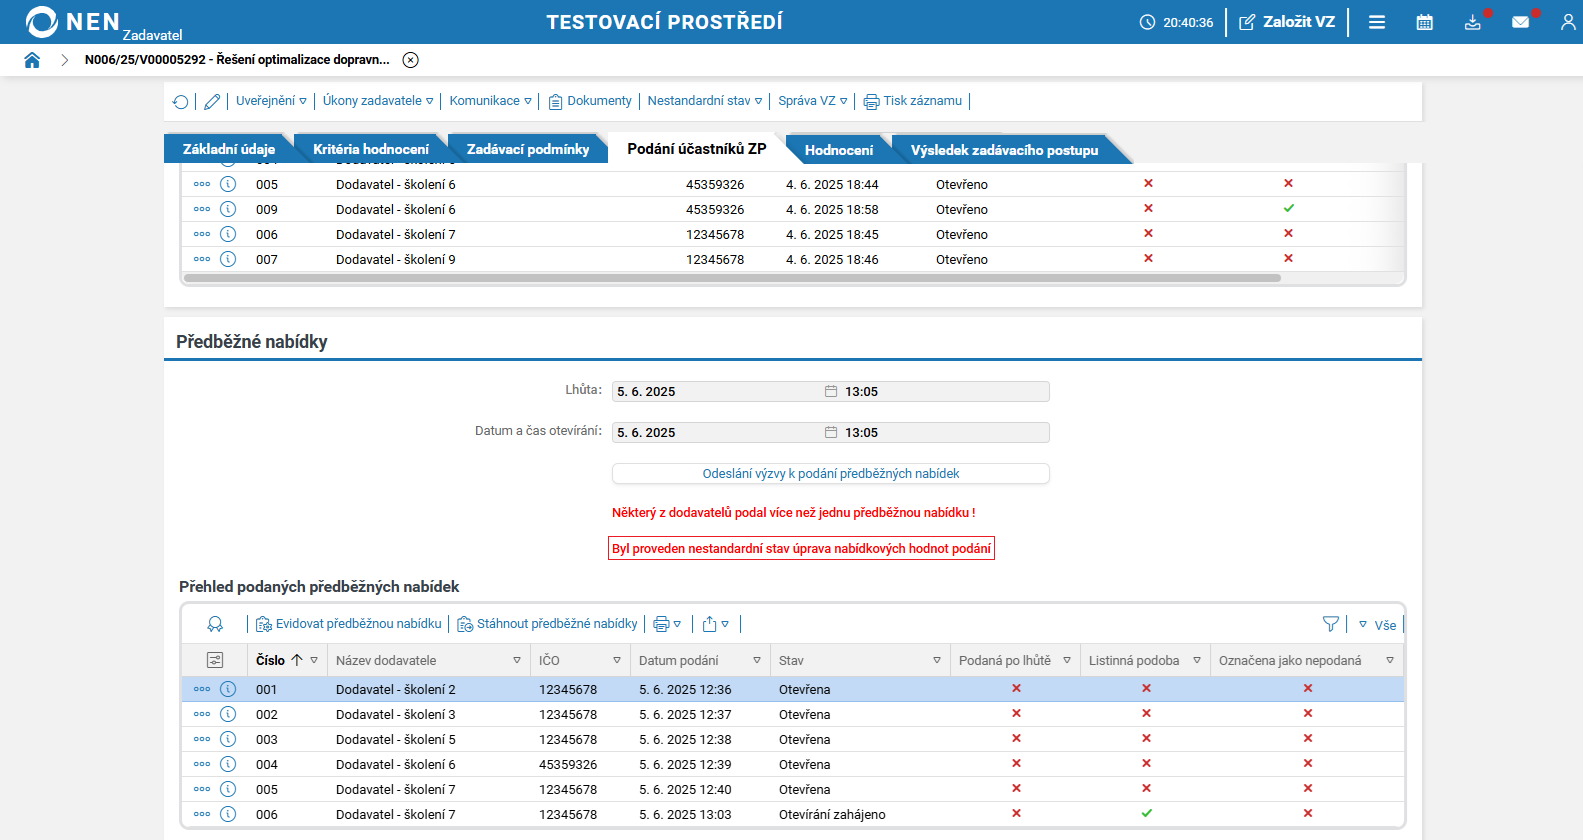
Task: Click the refresh icon in record toolbar
Action: (181, 102)
